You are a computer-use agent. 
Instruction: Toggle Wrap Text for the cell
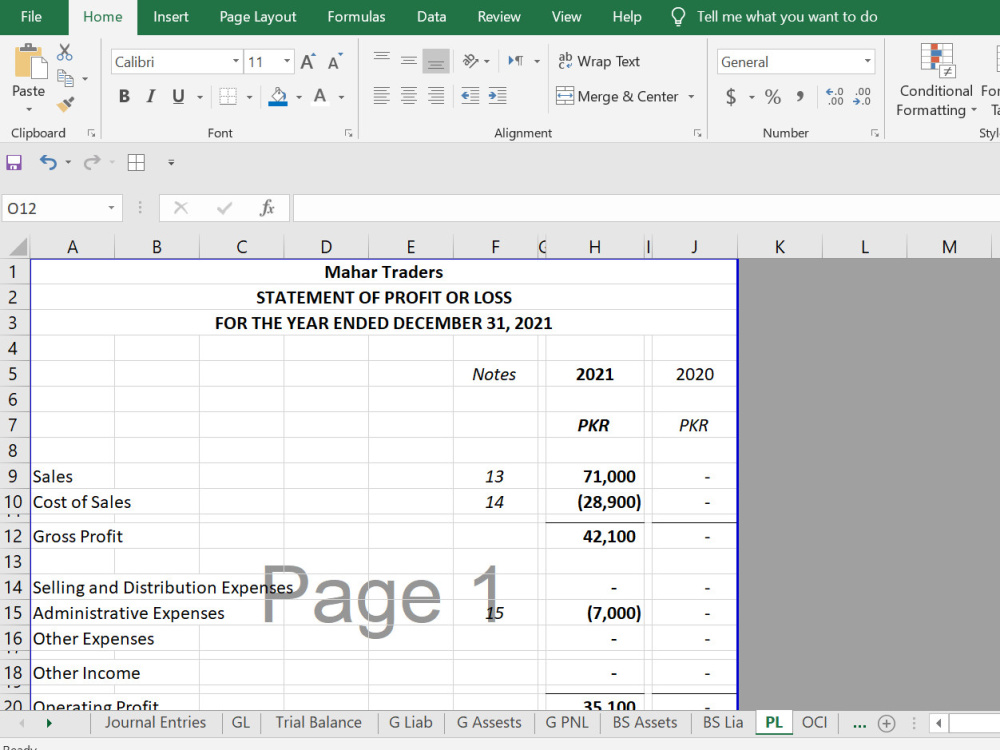(x=598, y=61)
